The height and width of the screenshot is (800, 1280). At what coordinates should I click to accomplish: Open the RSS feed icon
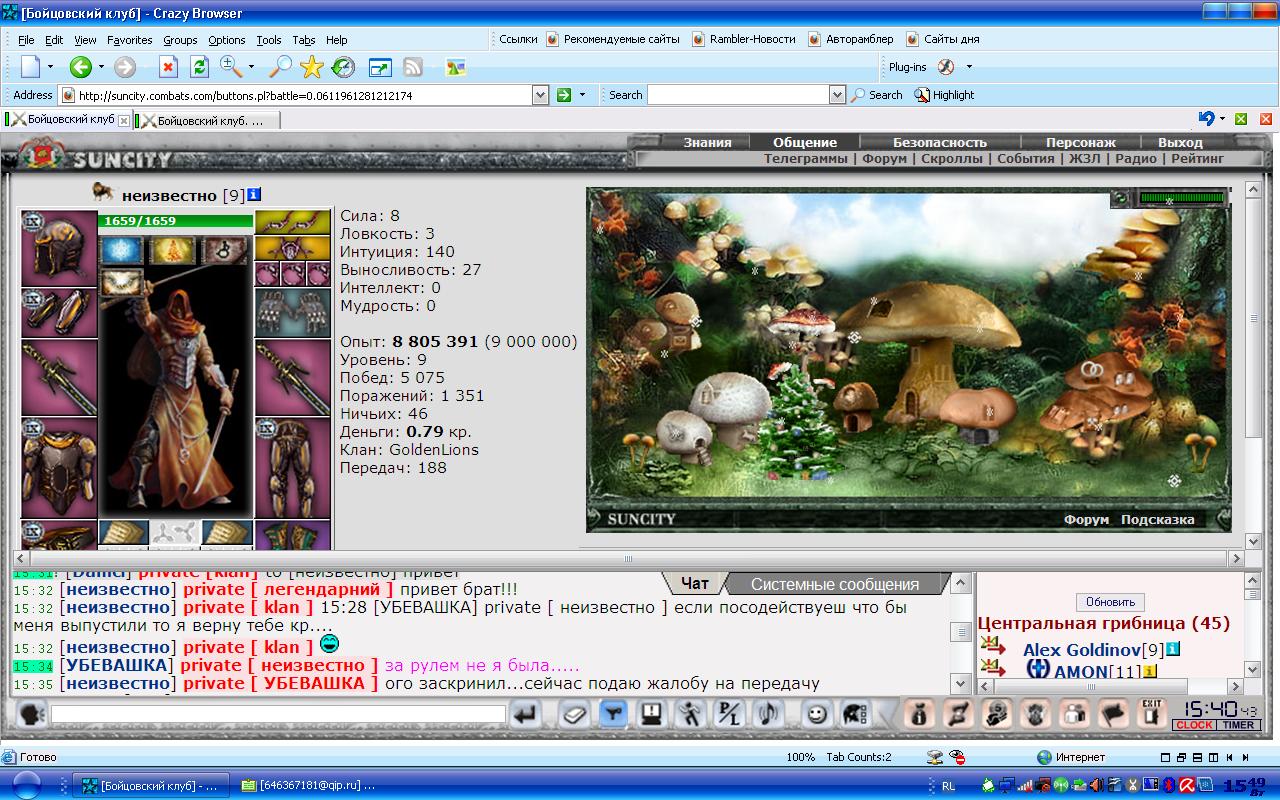click(412, 67)
